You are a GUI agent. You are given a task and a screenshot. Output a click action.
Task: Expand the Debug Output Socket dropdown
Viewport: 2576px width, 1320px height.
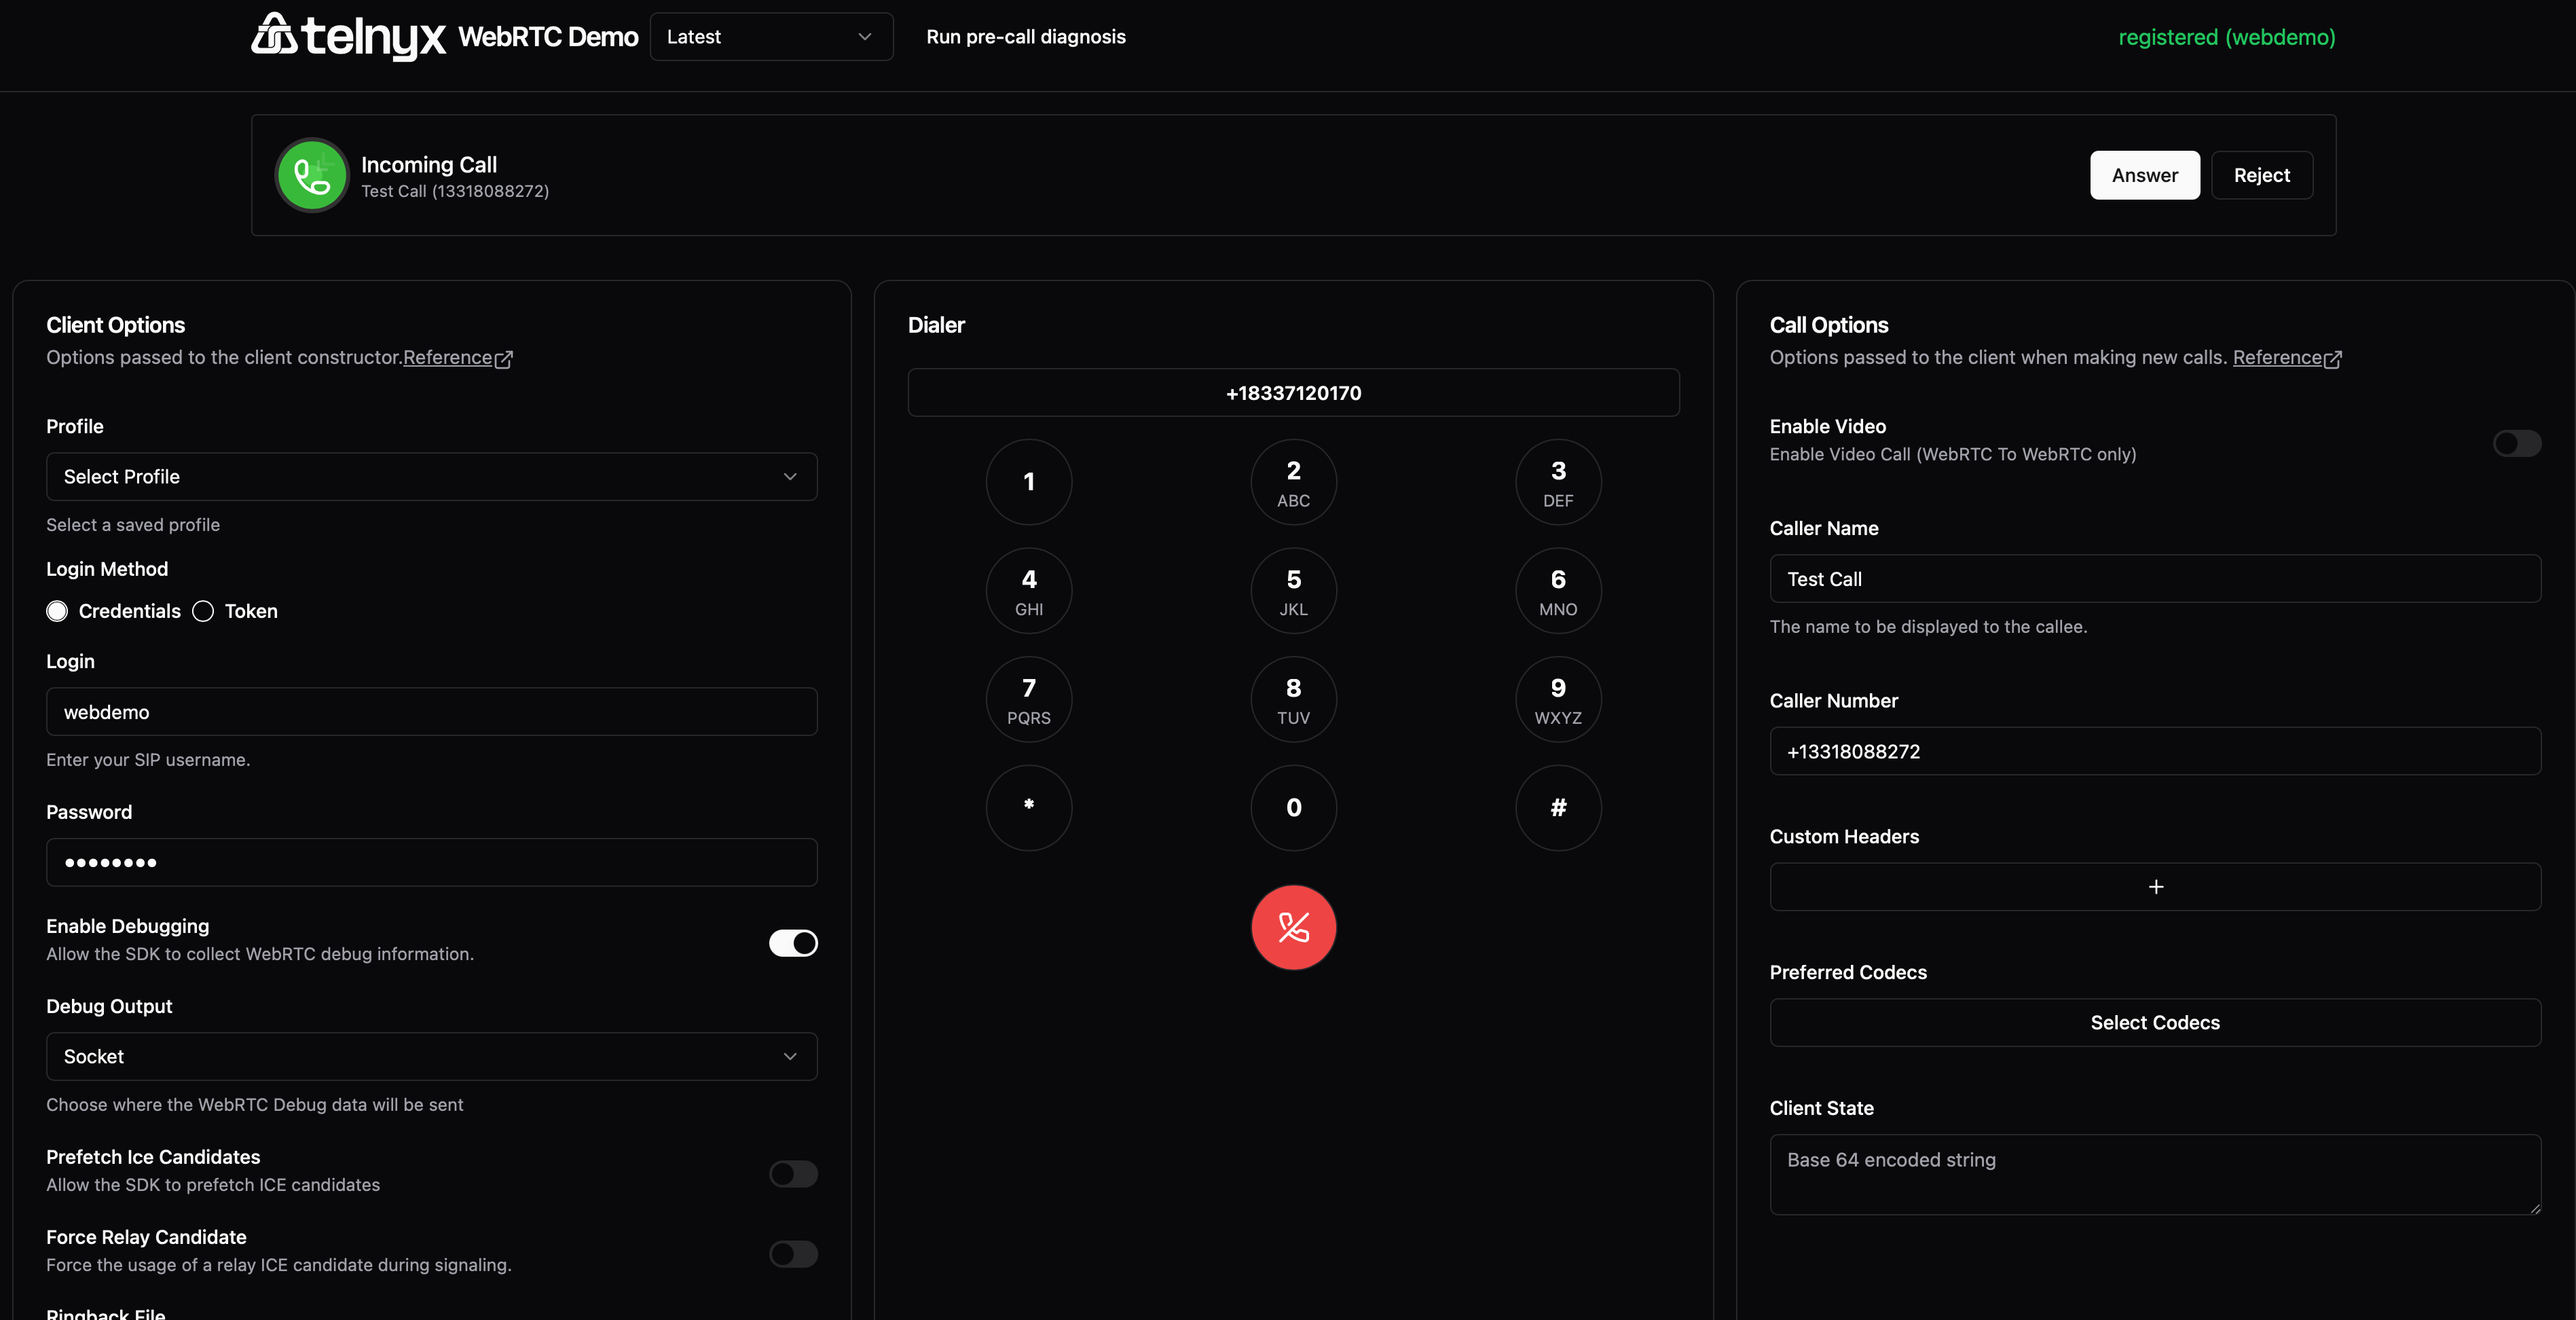431,1056
